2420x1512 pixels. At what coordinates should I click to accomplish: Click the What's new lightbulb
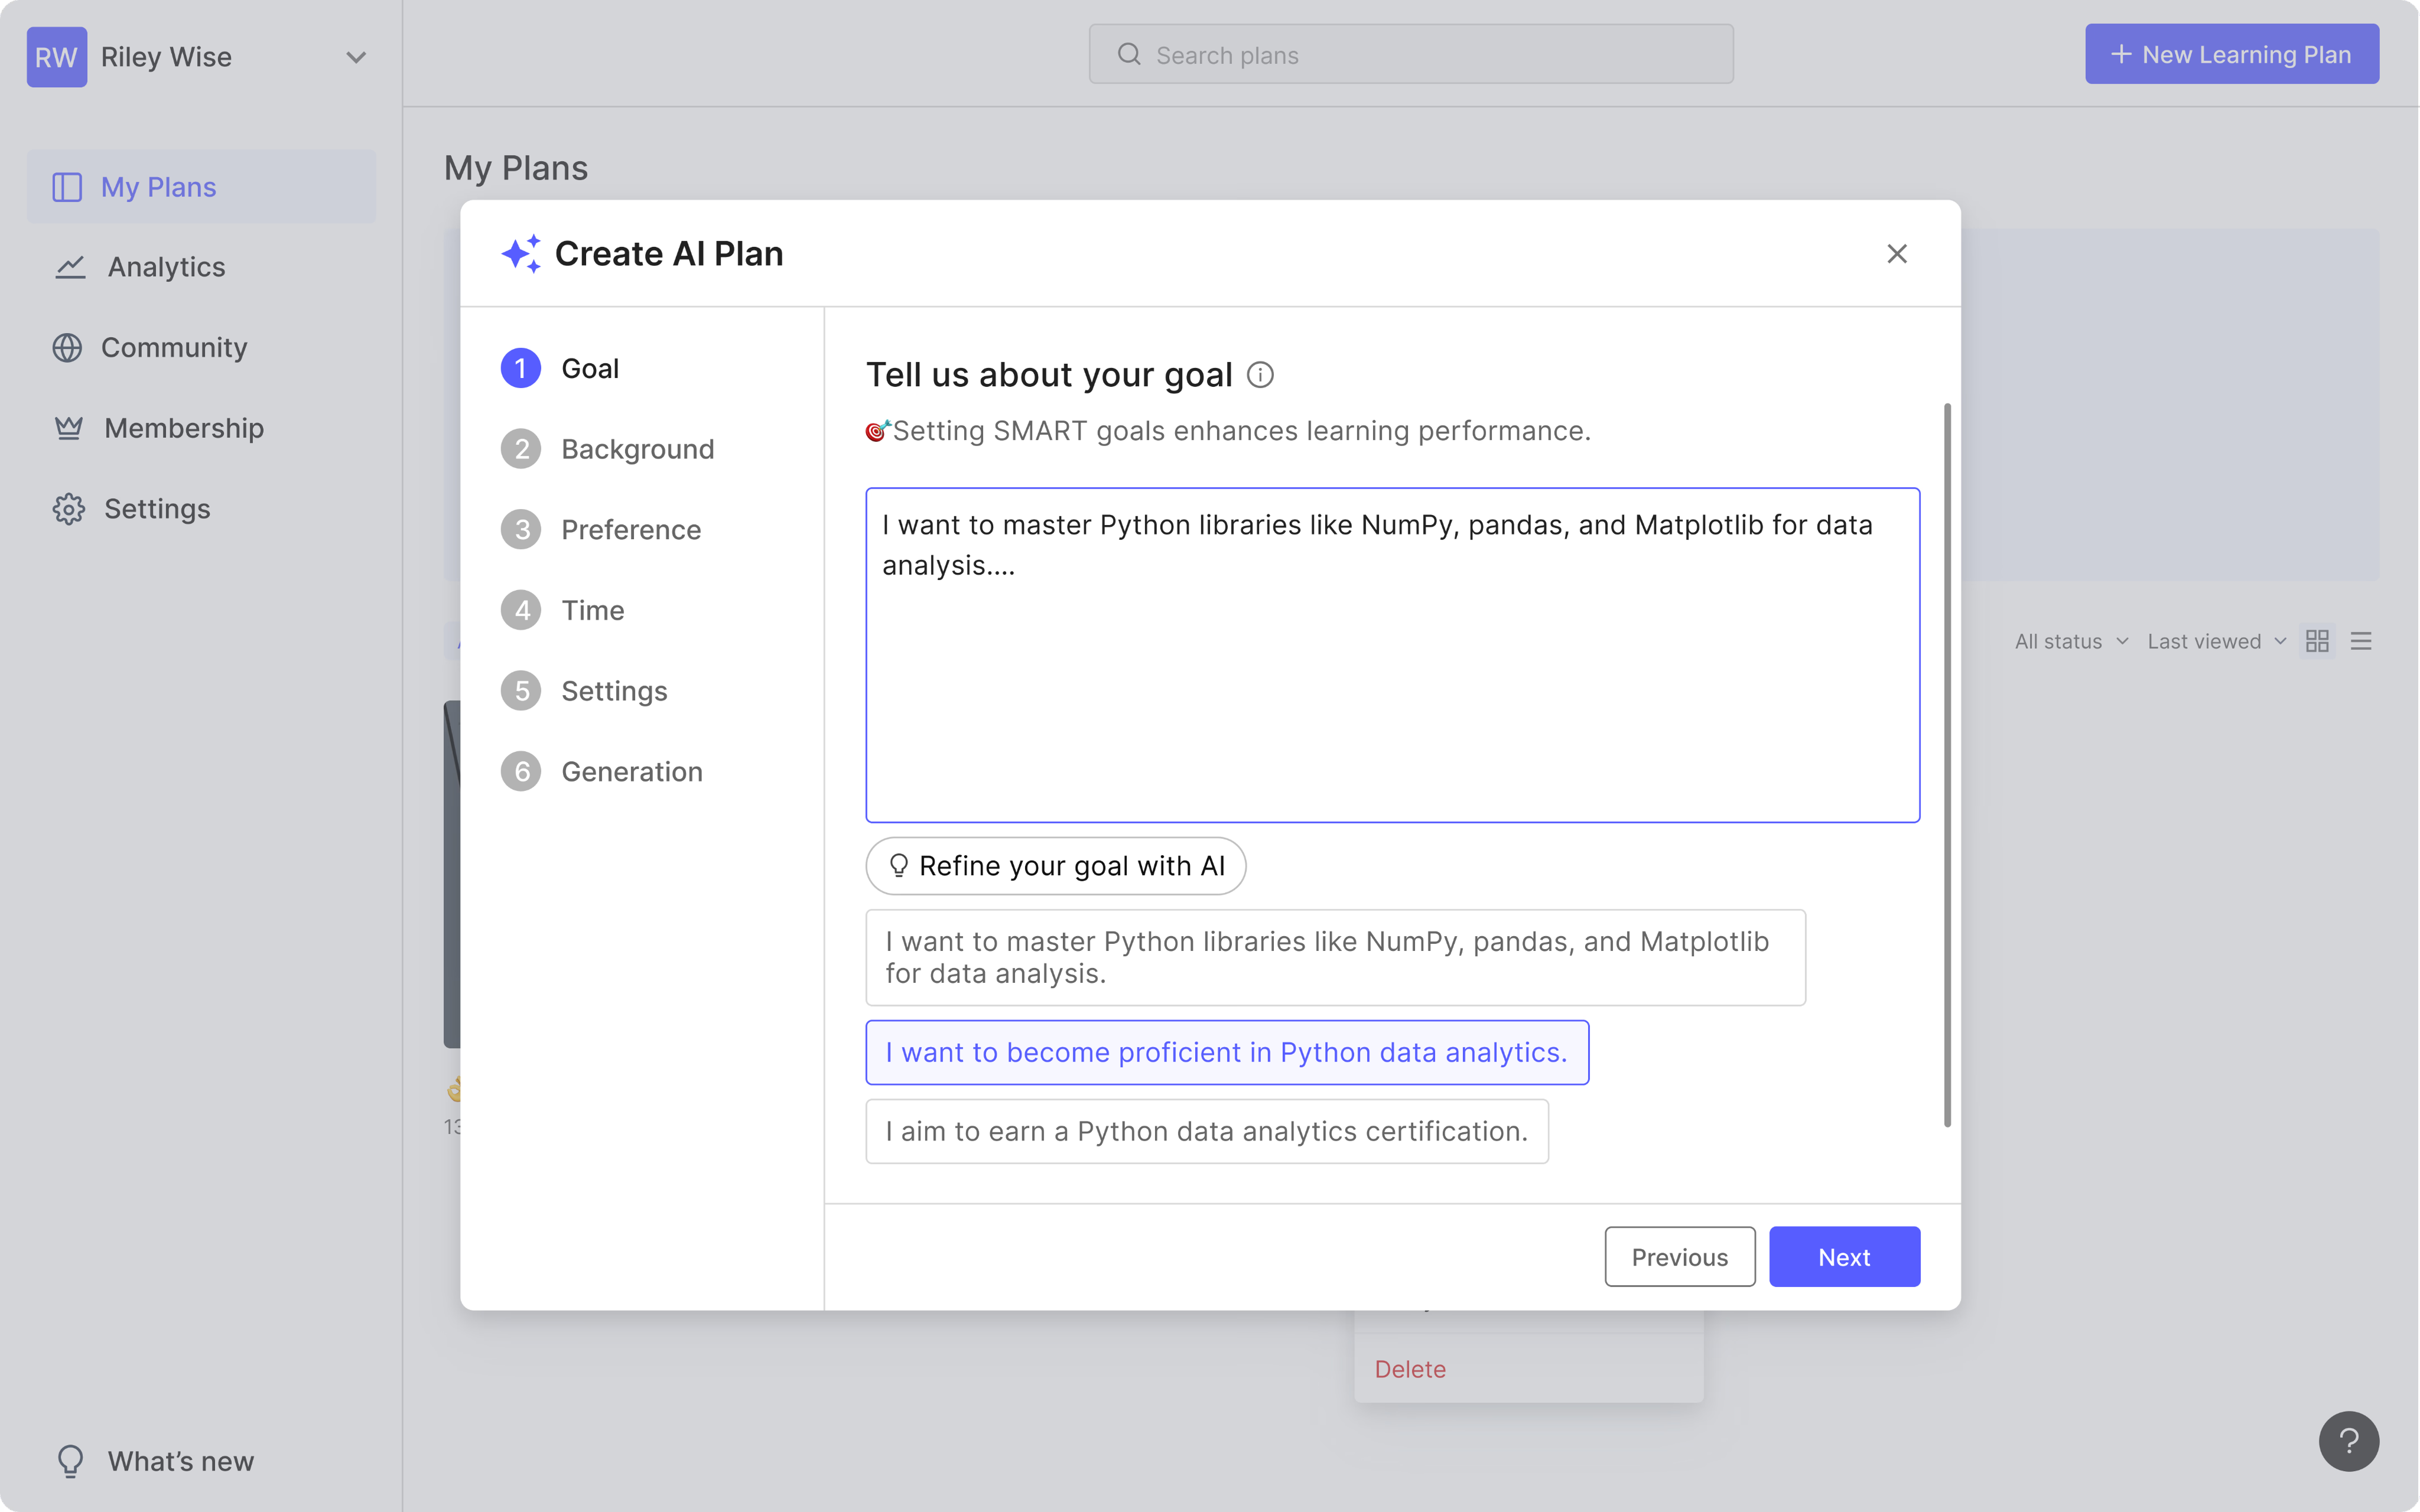coord(70,1461)
